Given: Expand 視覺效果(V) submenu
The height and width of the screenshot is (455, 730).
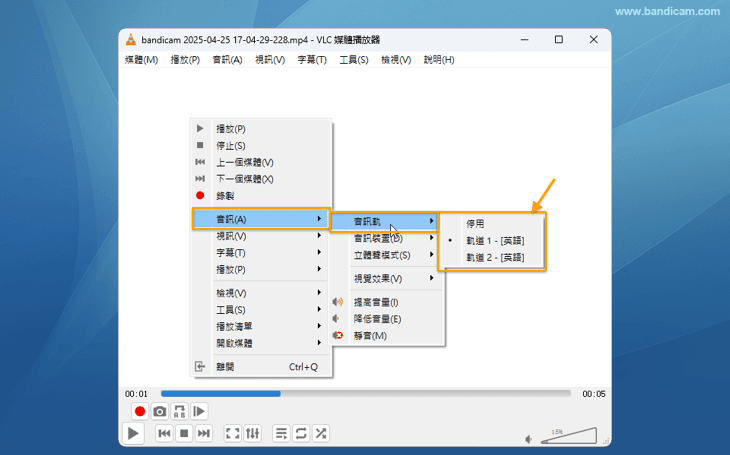Looking at the screenshot, I should (x=387, y=278).
